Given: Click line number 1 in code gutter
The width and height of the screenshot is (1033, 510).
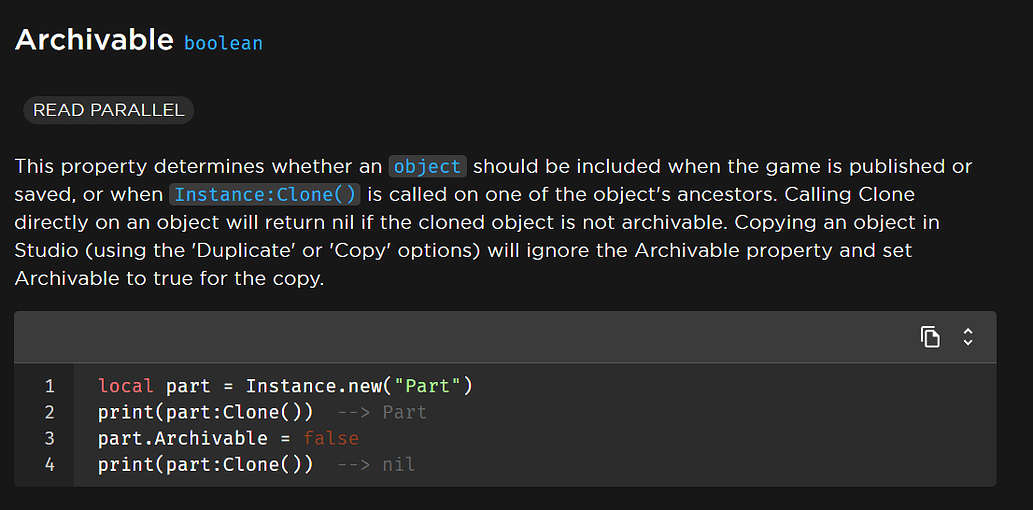Looking at the screenshot, I should (x=50, y=386).
